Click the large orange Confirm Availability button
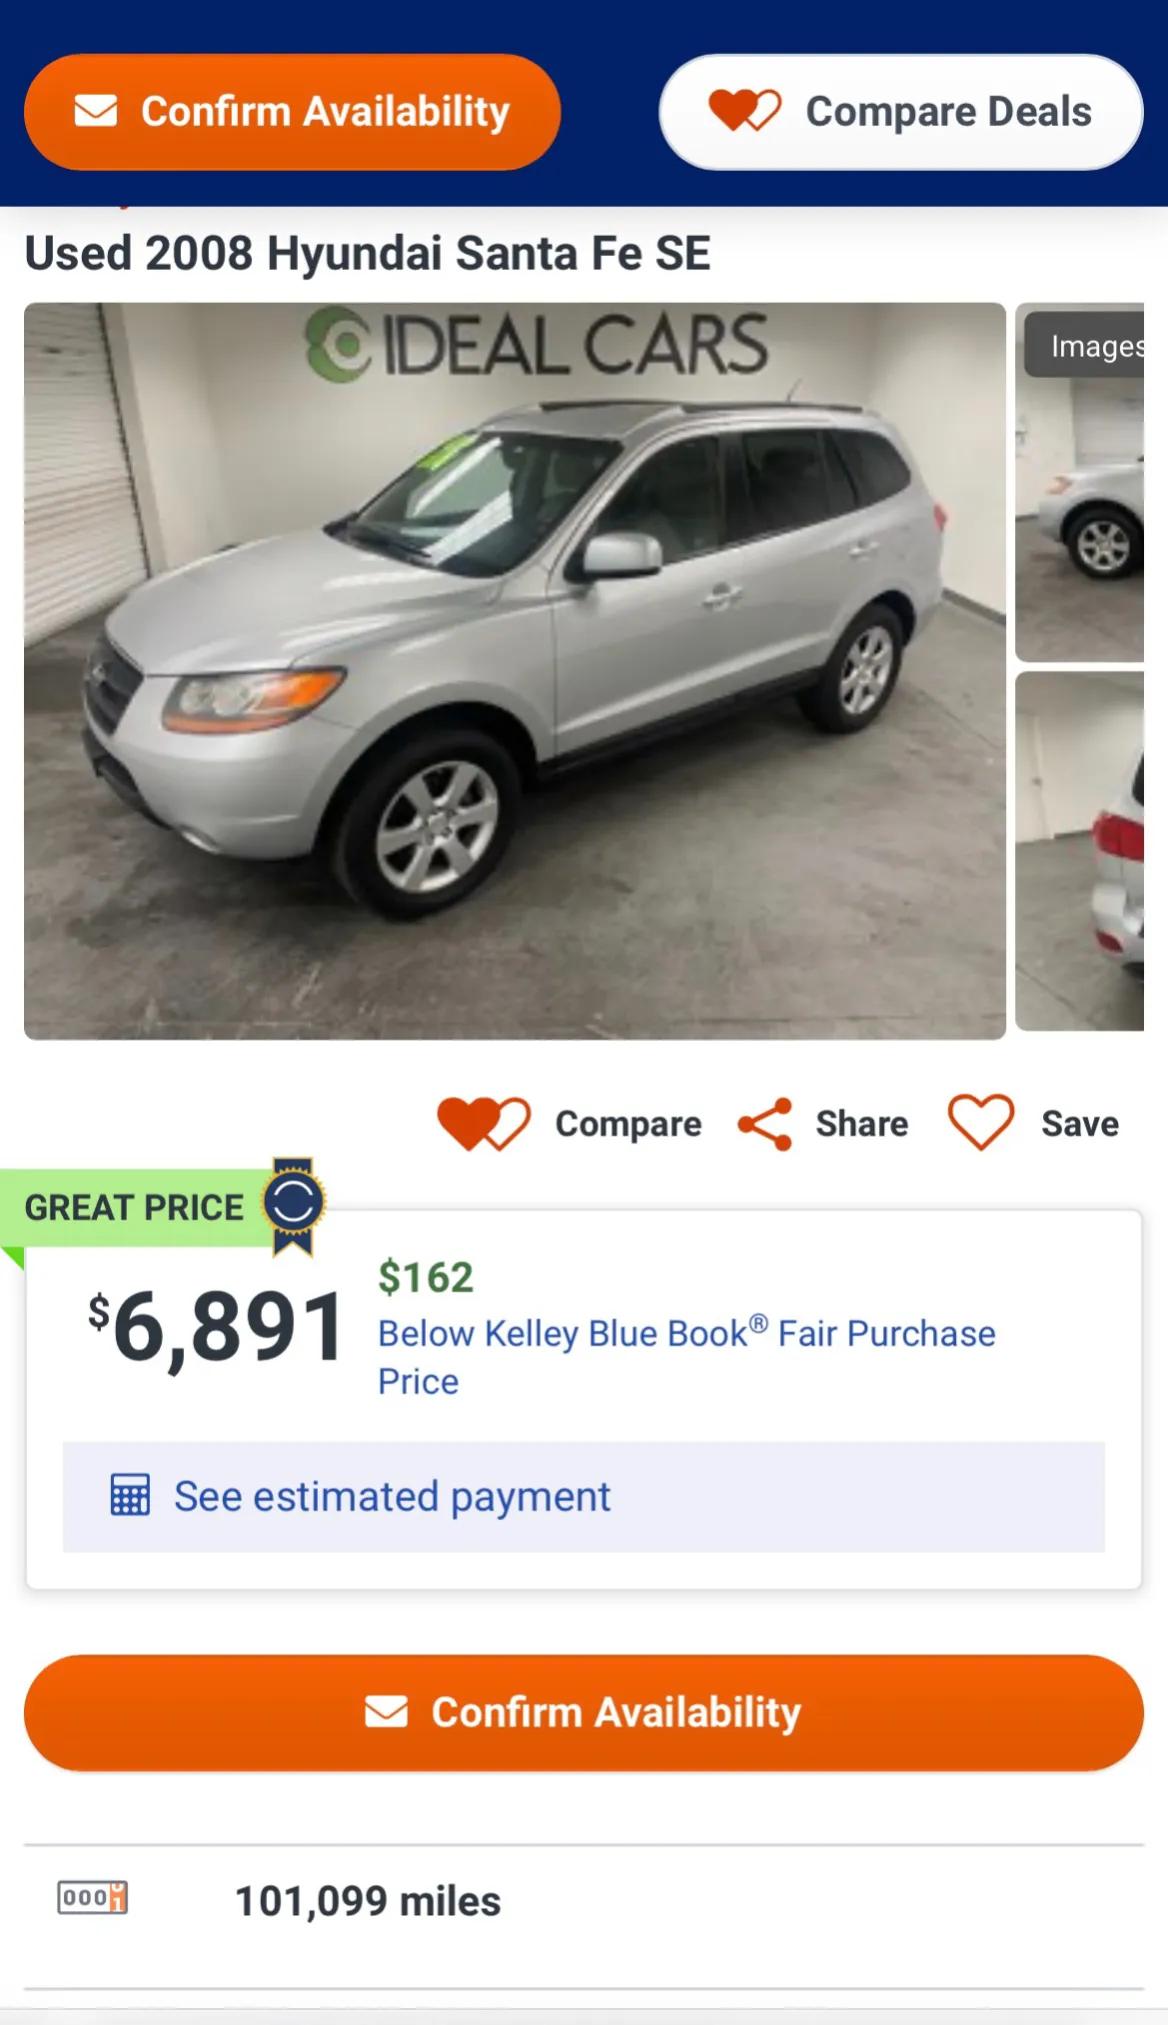The width and height of the screenshot is (1168, 2025). tap(584, 1713)
